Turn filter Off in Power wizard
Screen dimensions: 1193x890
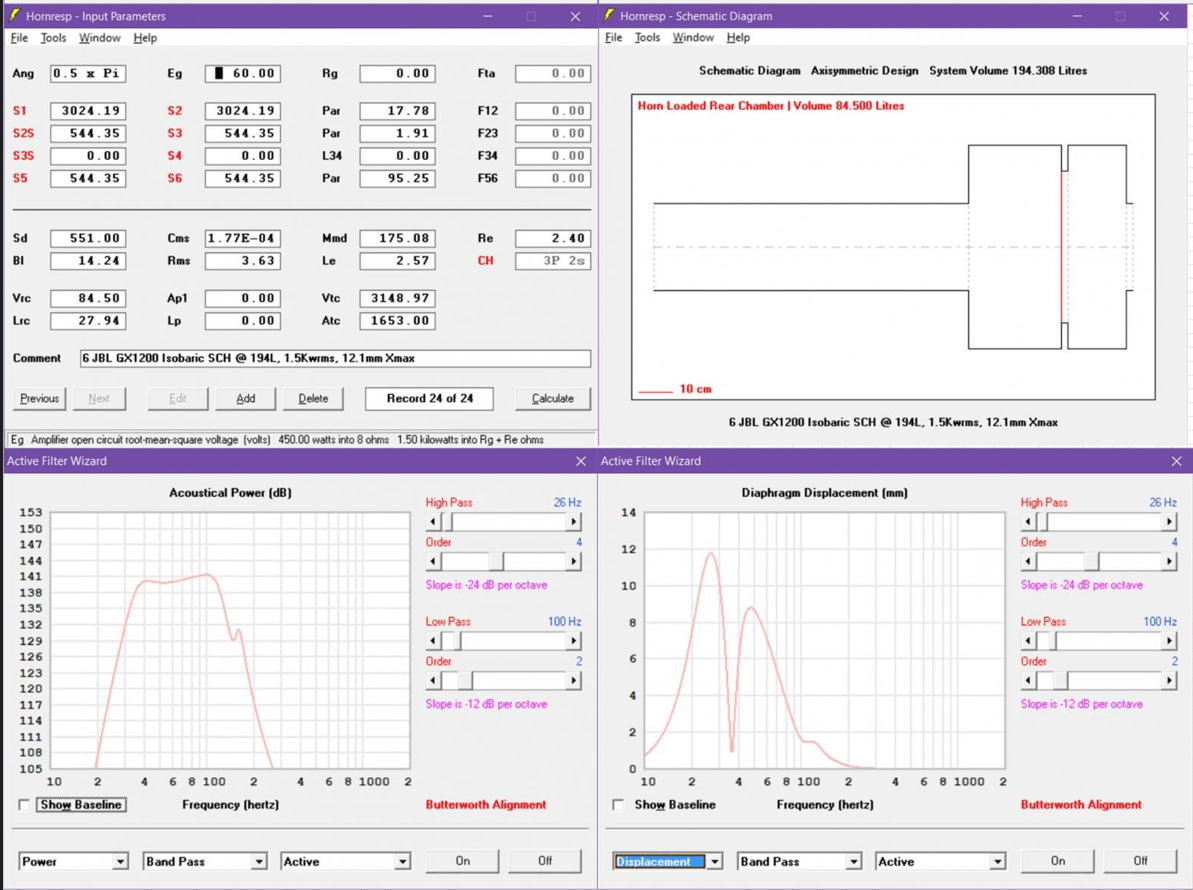pyautogui.click(x=545, y=861)
